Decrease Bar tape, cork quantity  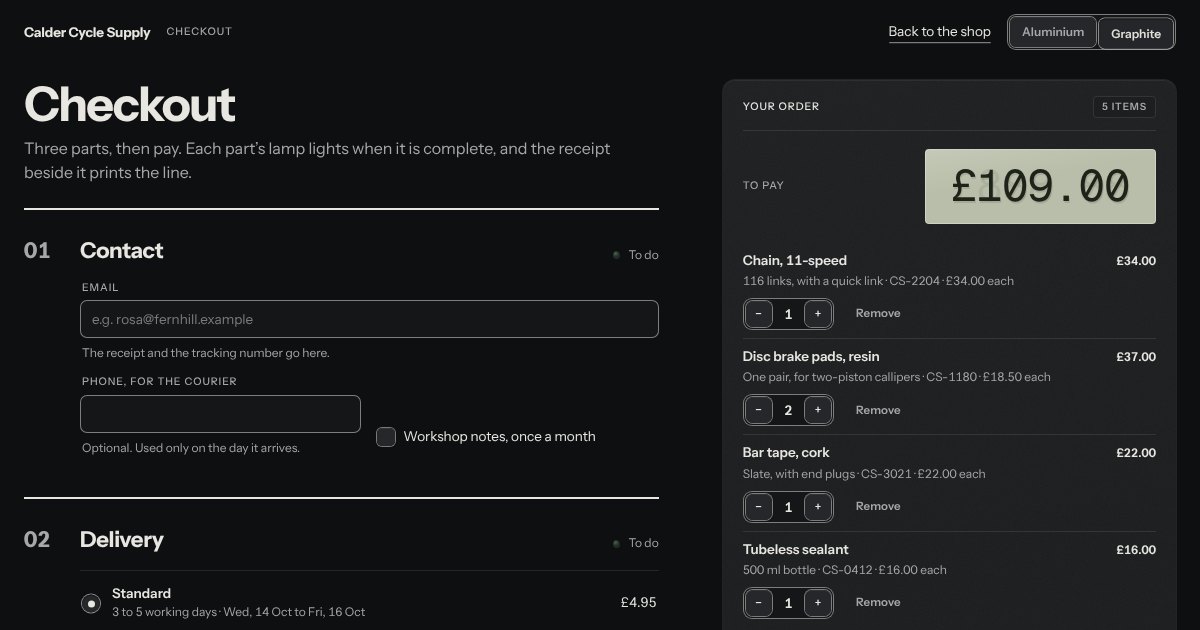pyautogui.click(x=758, y=507)
